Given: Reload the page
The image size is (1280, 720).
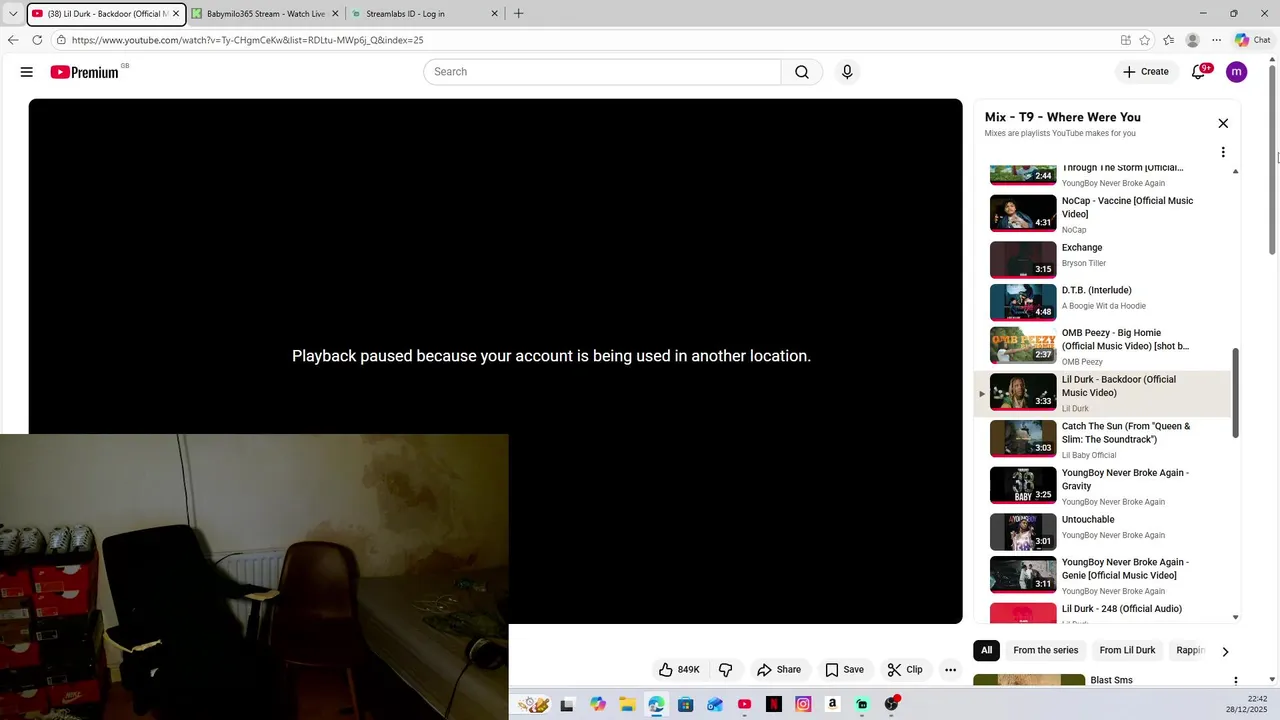Looking at the screenshot, I should pyautogui.click(x=37, y=40).
